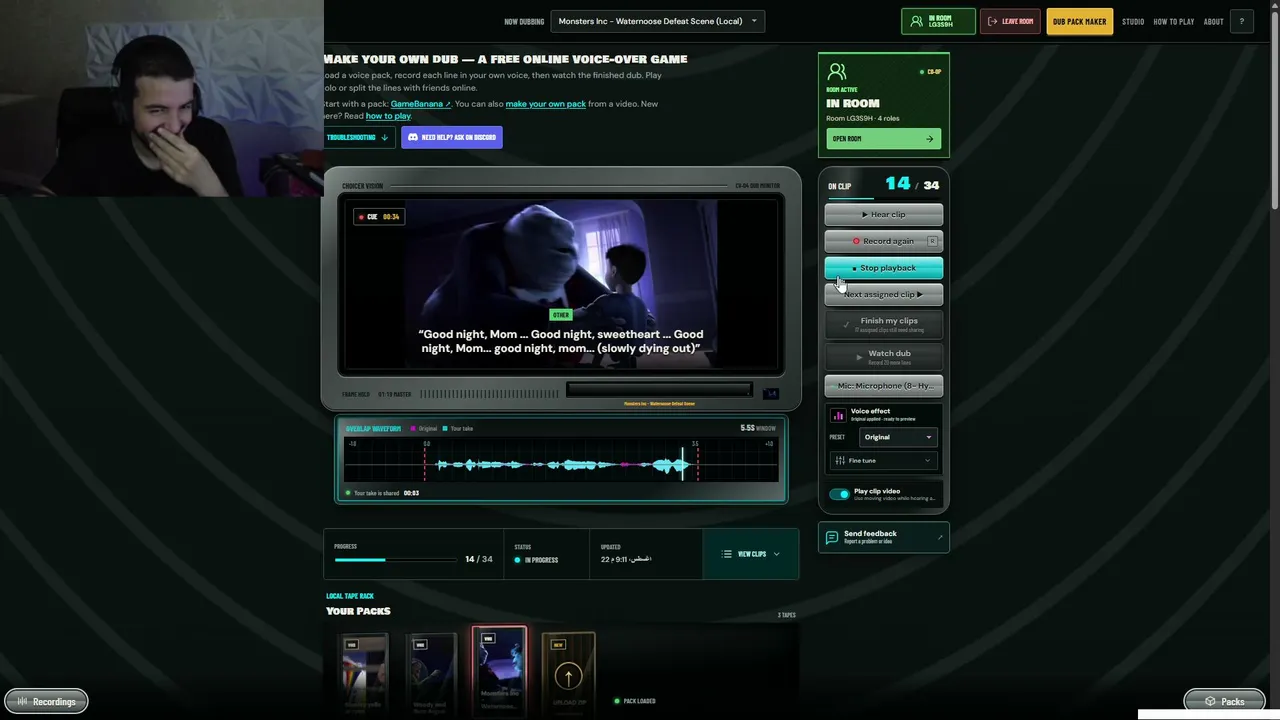
Task: Click the Packs cube icon
Action: coord(1210,702)
